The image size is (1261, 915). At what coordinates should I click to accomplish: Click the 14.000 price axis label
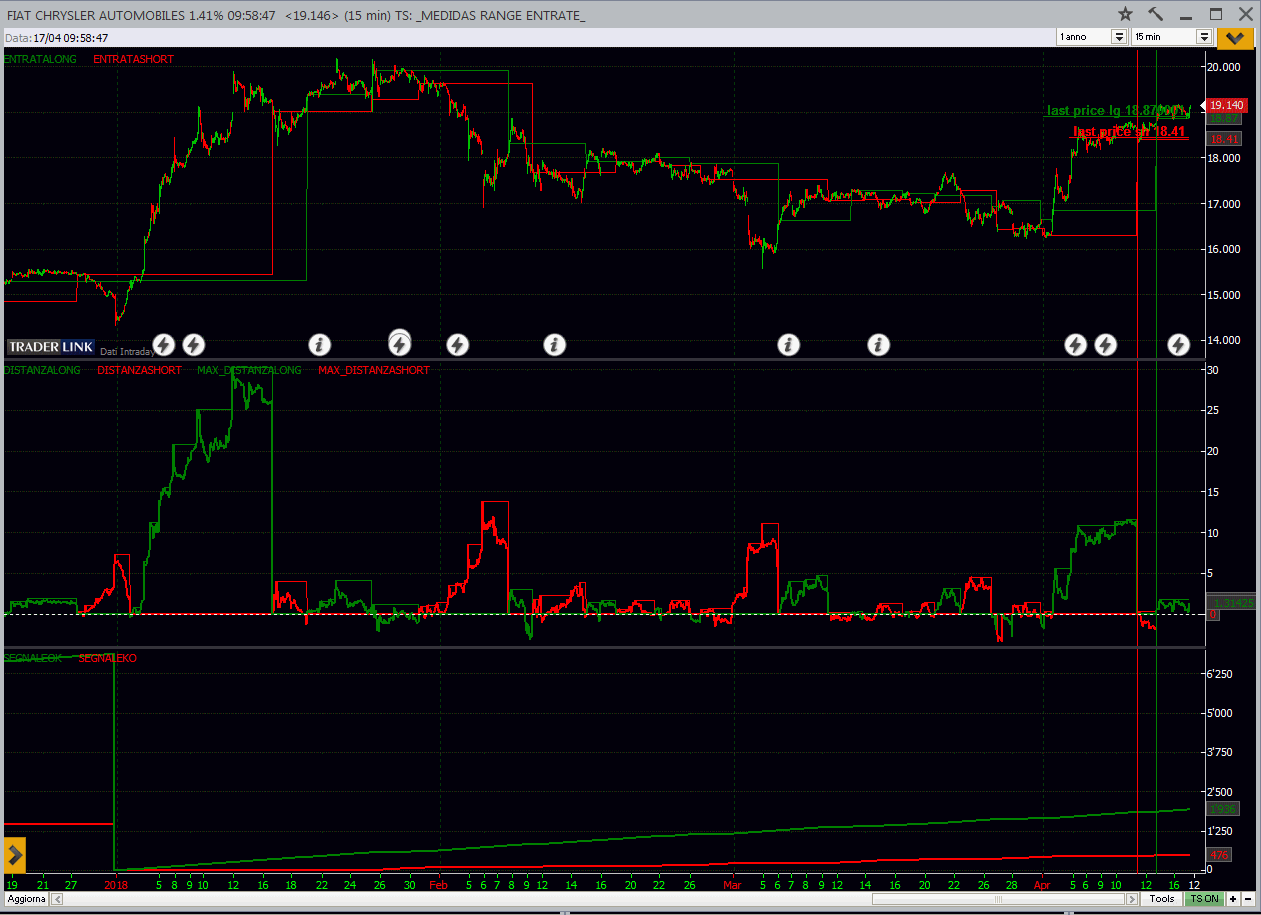click(1224, 340)
